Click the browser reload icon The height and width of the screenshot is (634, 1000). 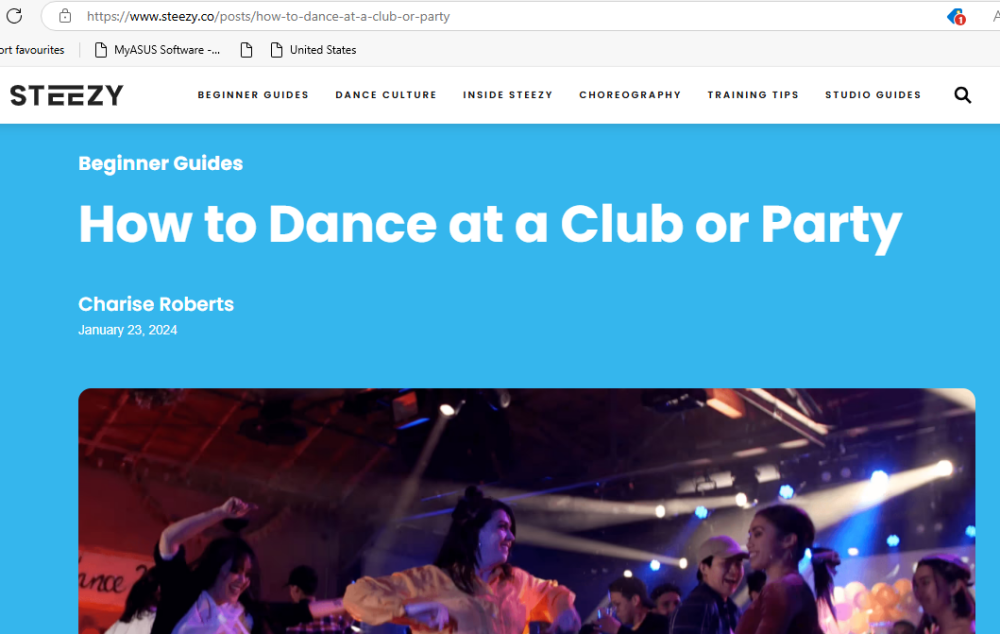[x=14, y=16]
